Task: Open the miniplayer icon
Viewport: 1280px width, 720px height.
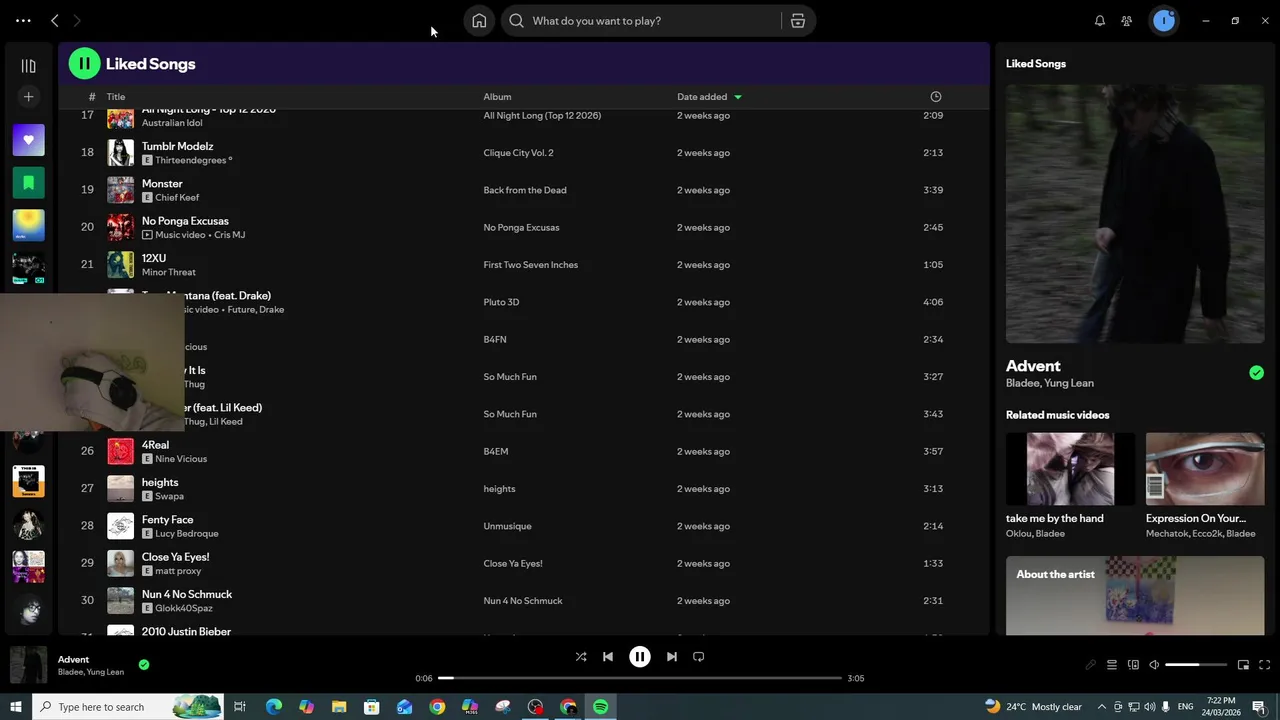Action: (x=1243, y=665)
